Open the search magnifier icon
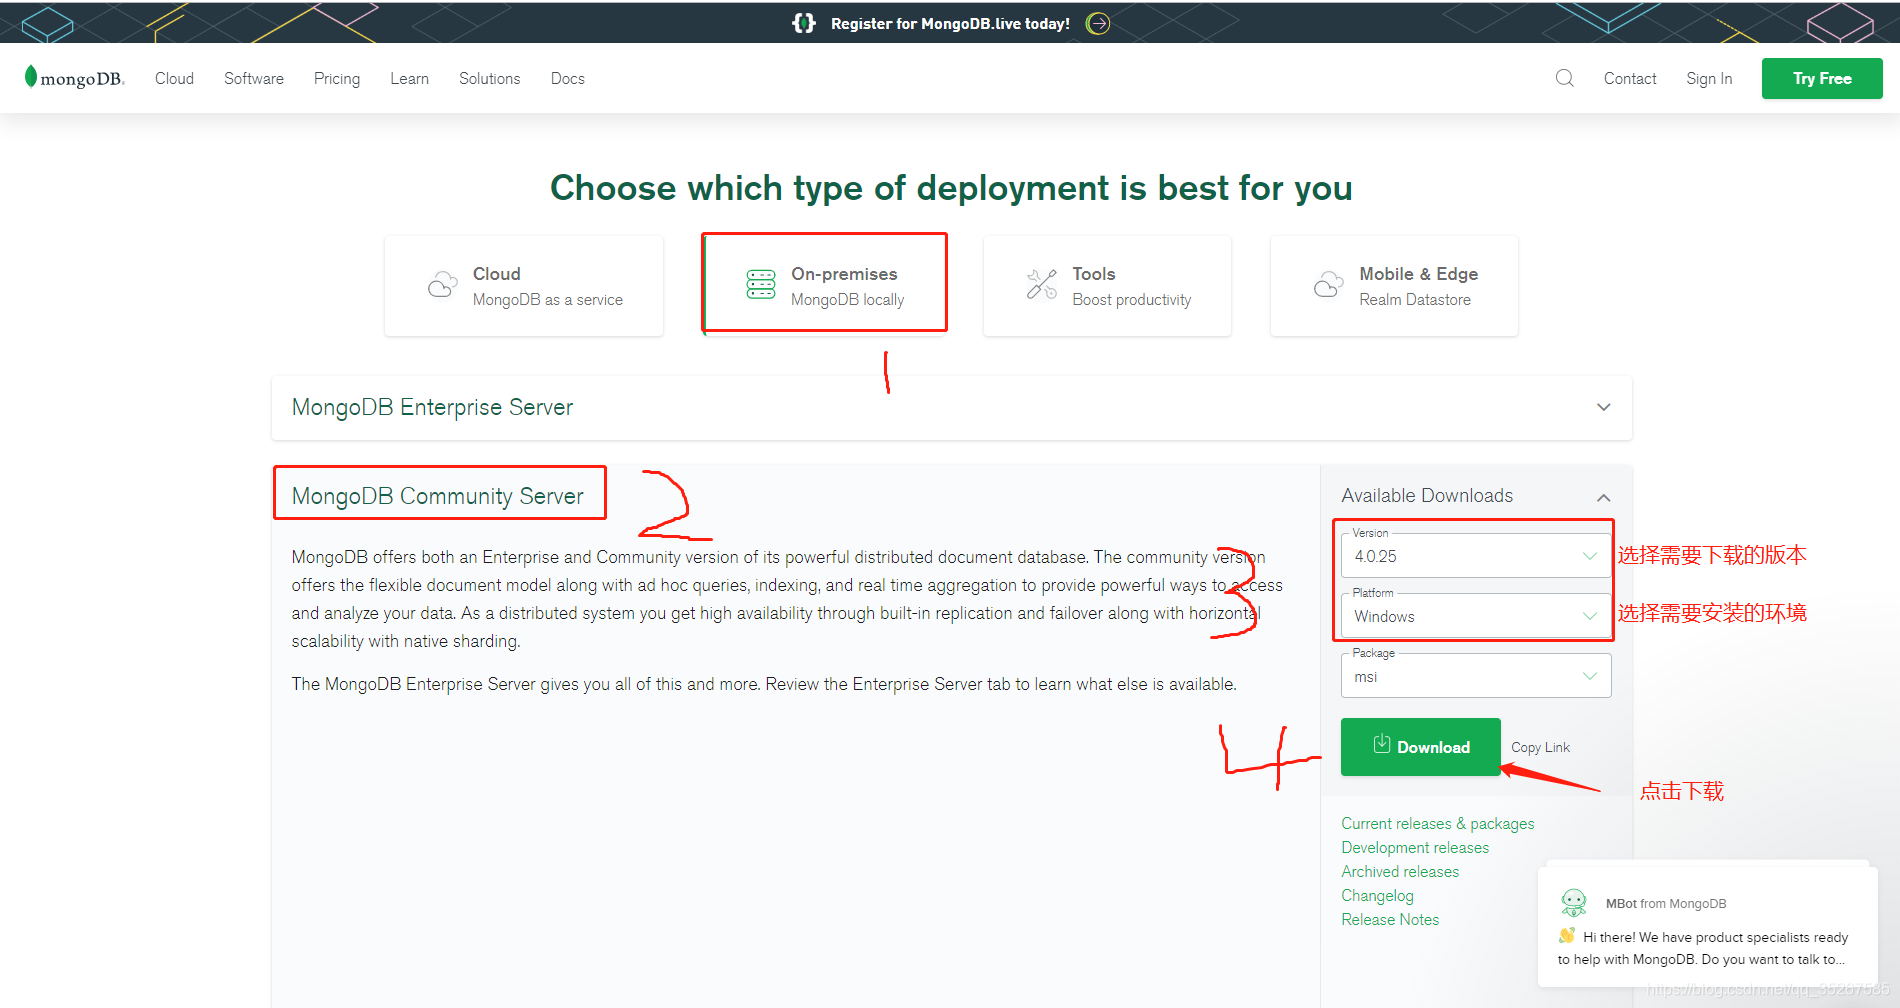The image size is (1900, 1008). click(x=1565, y=78)
